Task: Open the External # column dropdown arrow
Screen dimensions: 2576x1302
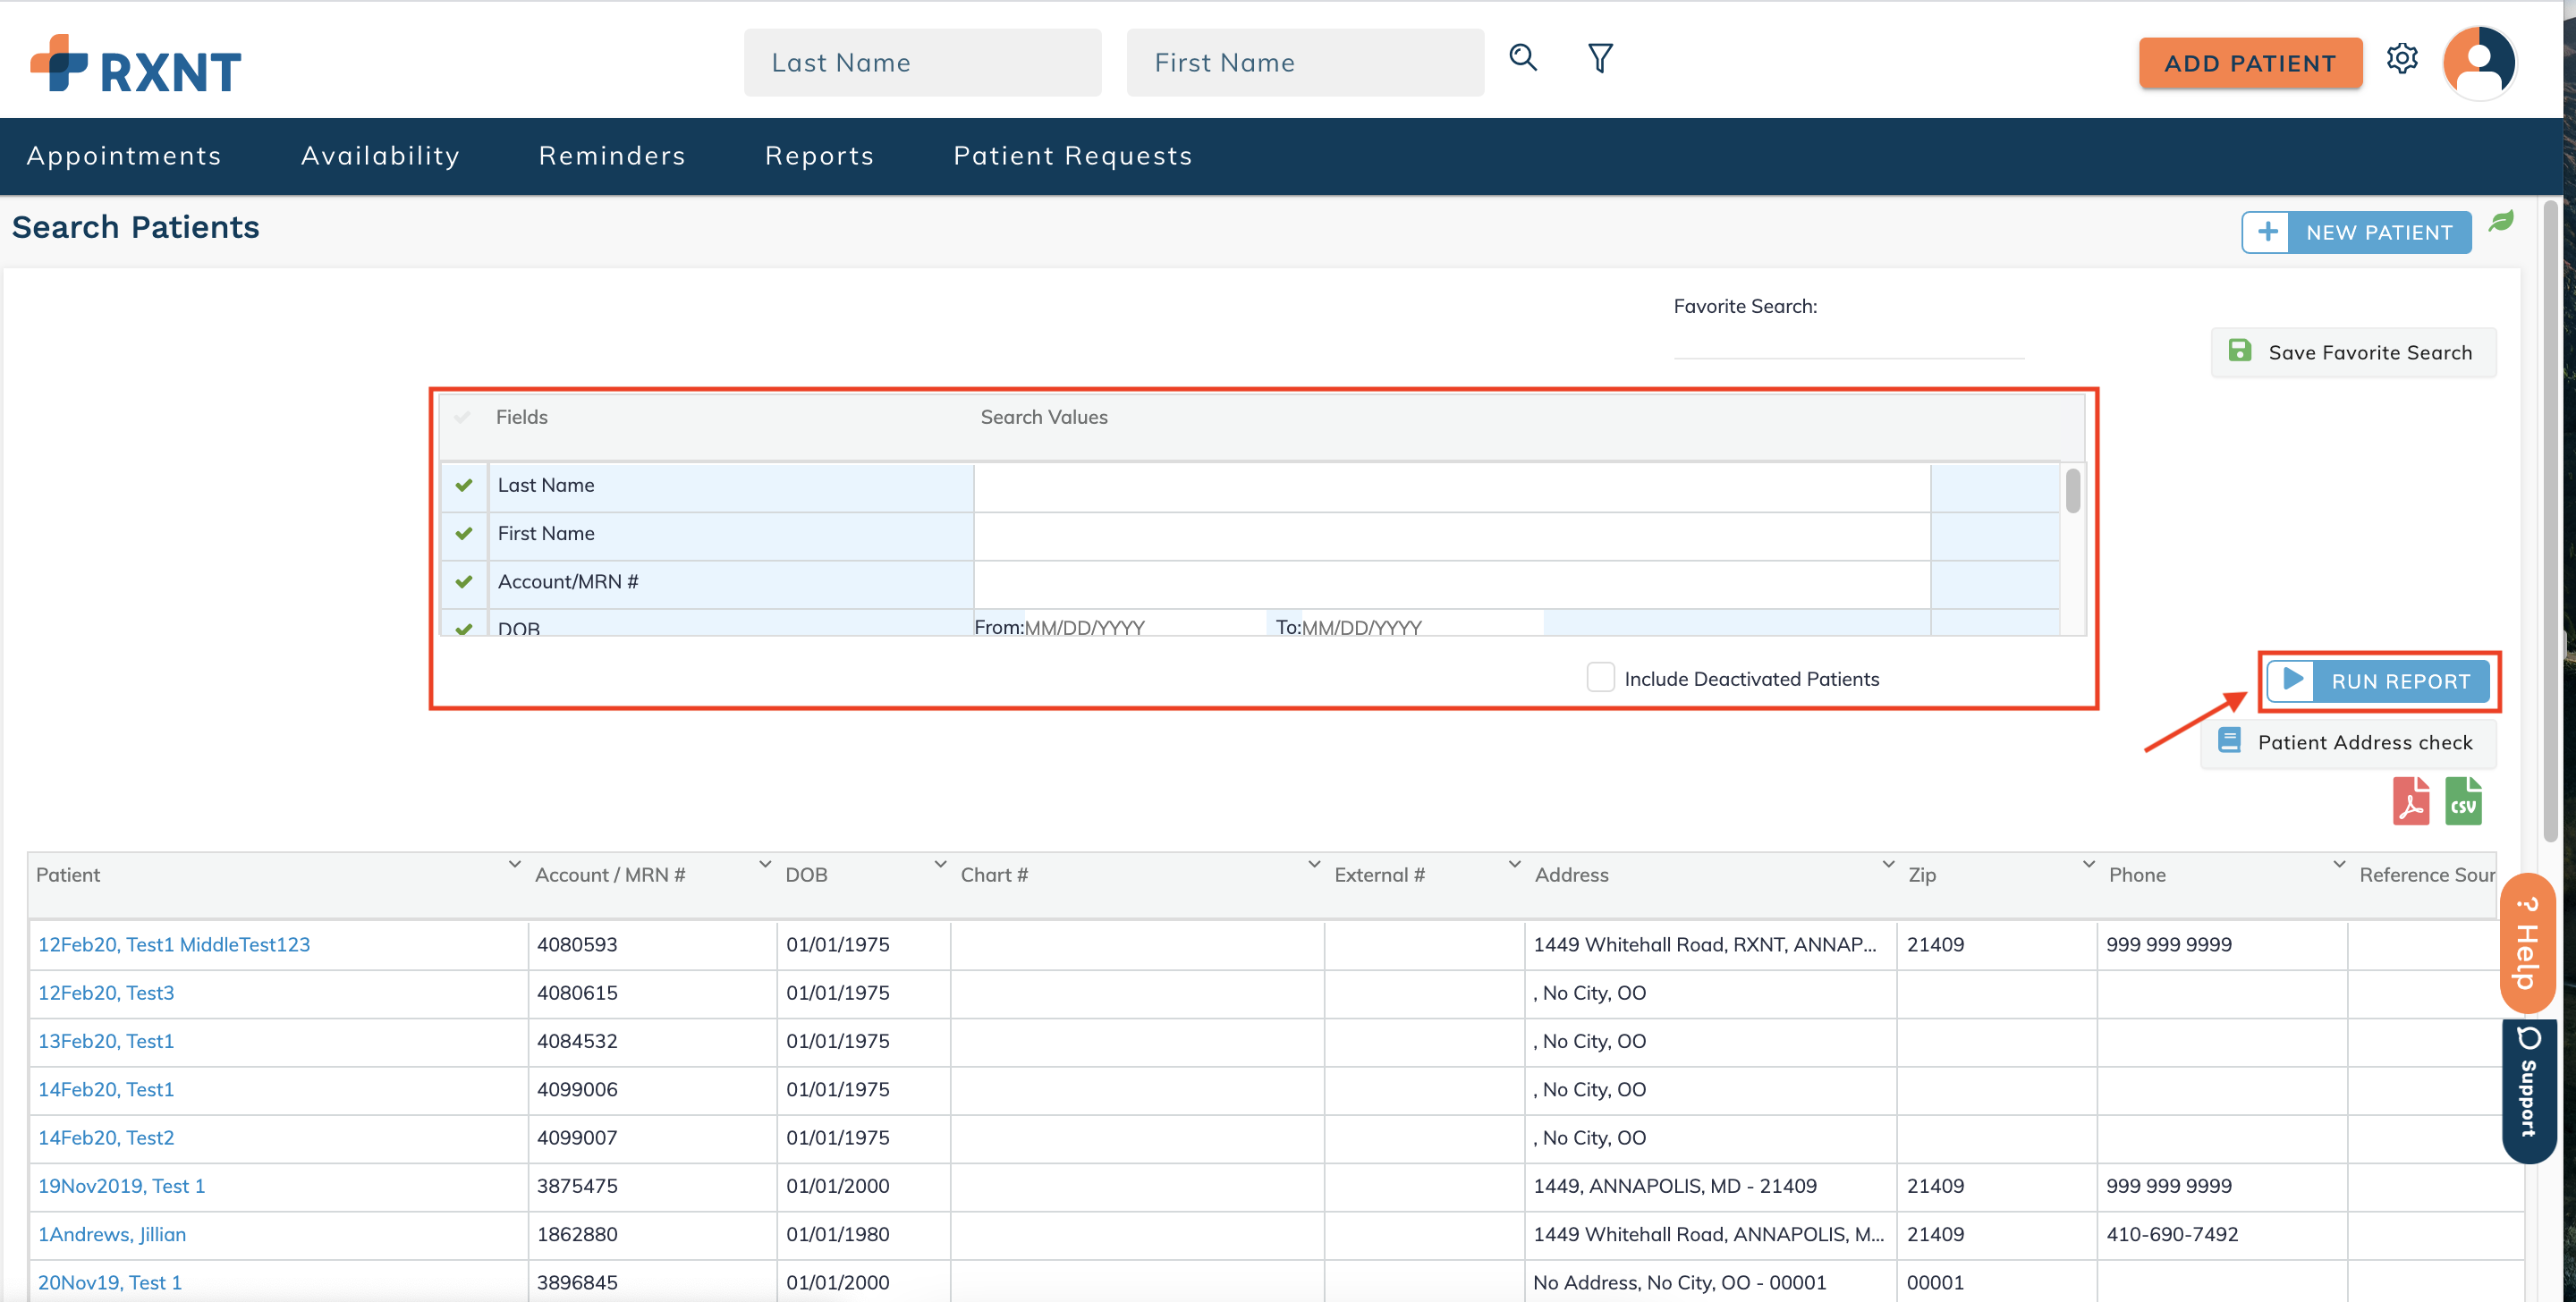Action: coord(1514,864)
